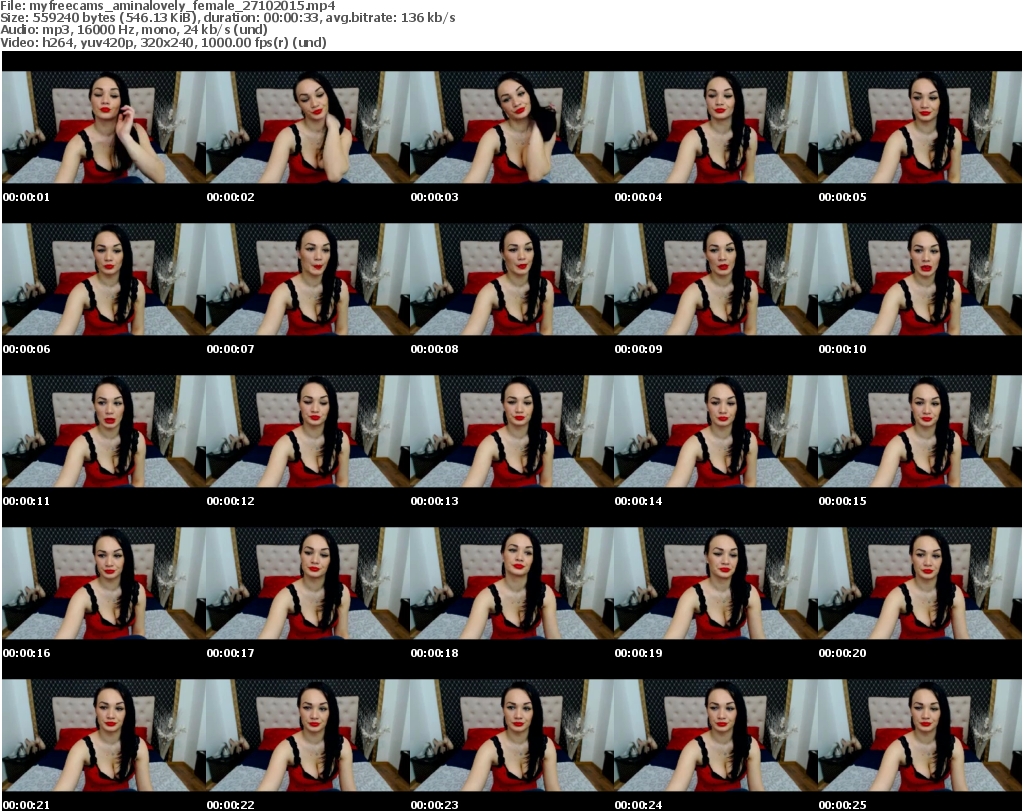
Task: Choose the frame image above 00:00:23
Action: click(x=512, y=735)
